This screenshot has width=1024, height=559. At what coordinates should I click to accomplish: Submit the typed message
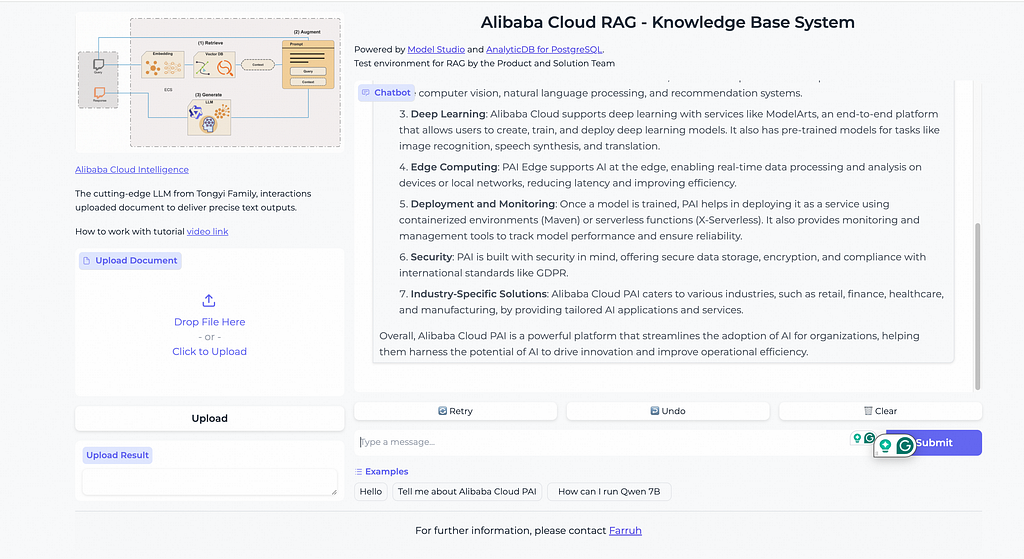[934, 442]
